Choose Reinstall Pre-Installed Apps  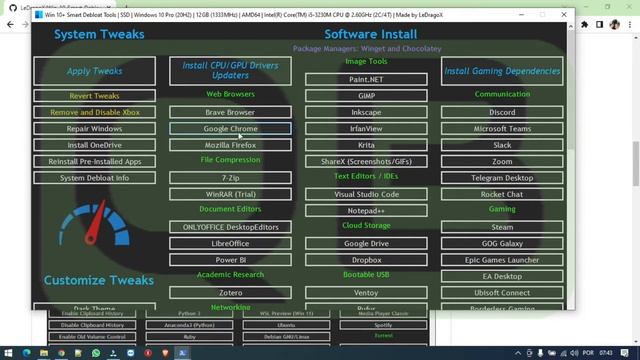(95, 161)
